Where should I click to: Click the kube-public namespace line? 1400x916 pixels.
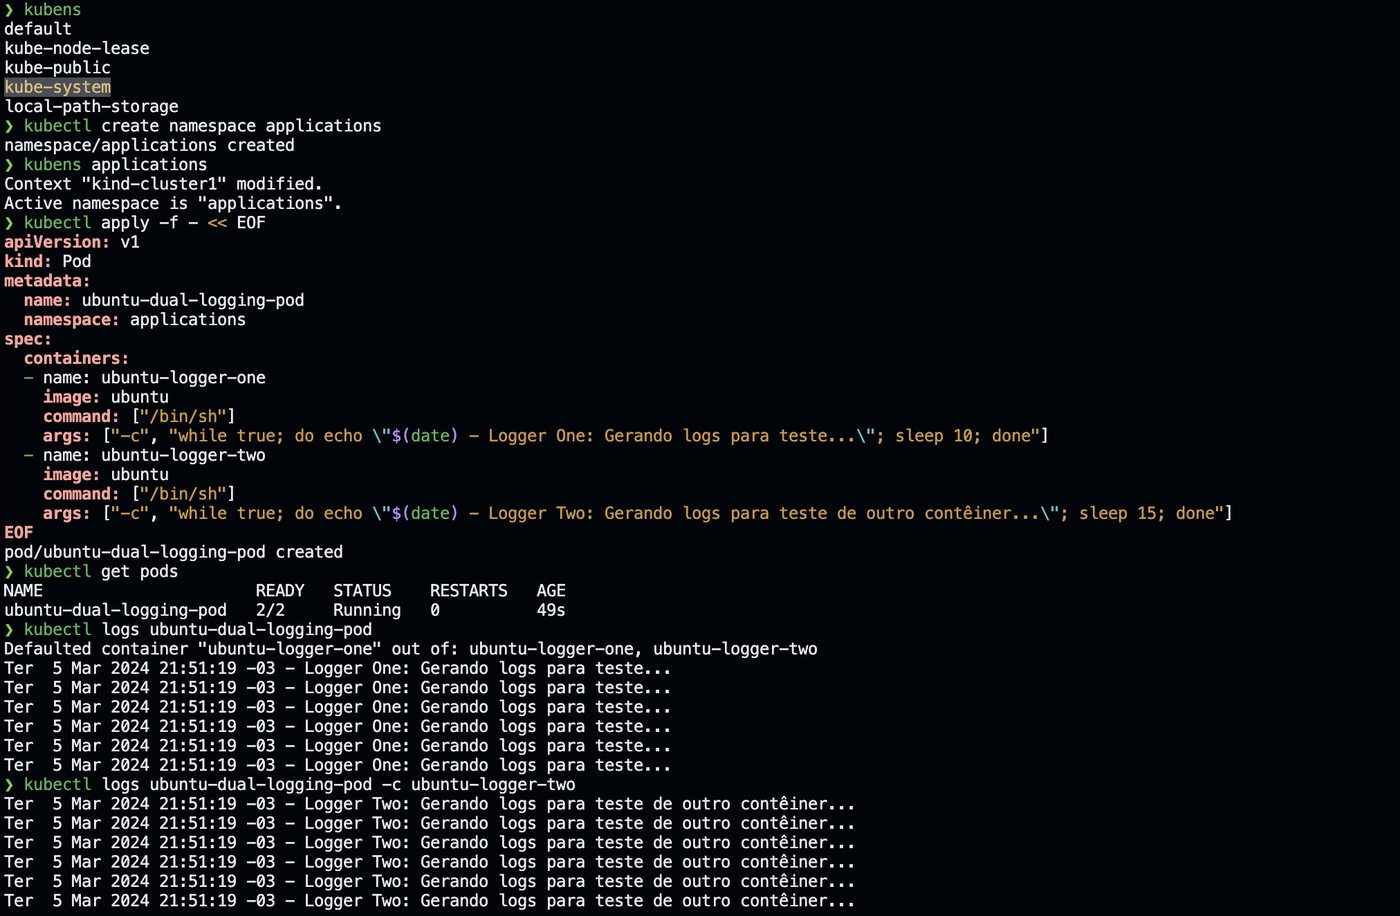click(57, 67)
